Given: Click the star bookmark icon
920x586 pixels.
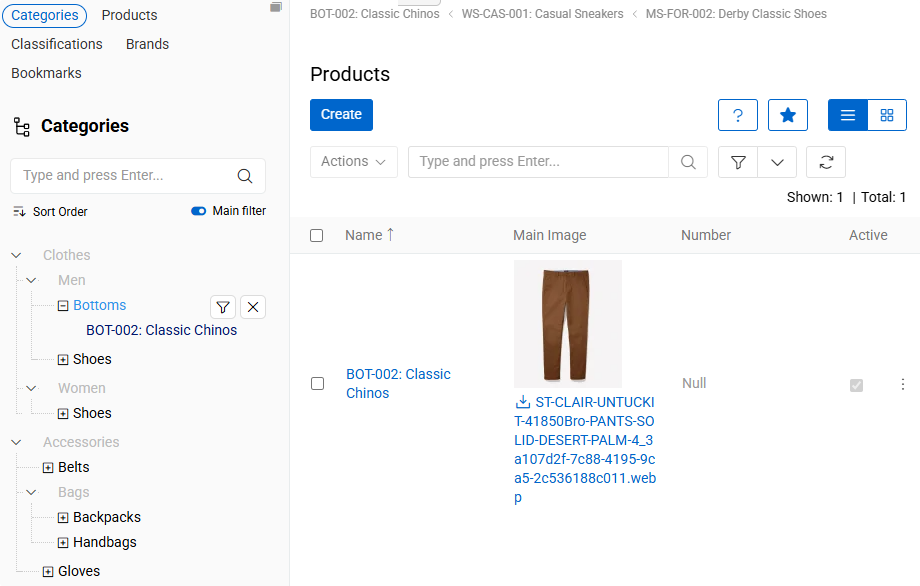Looking at the screenshot, I should tap(787, 115).
